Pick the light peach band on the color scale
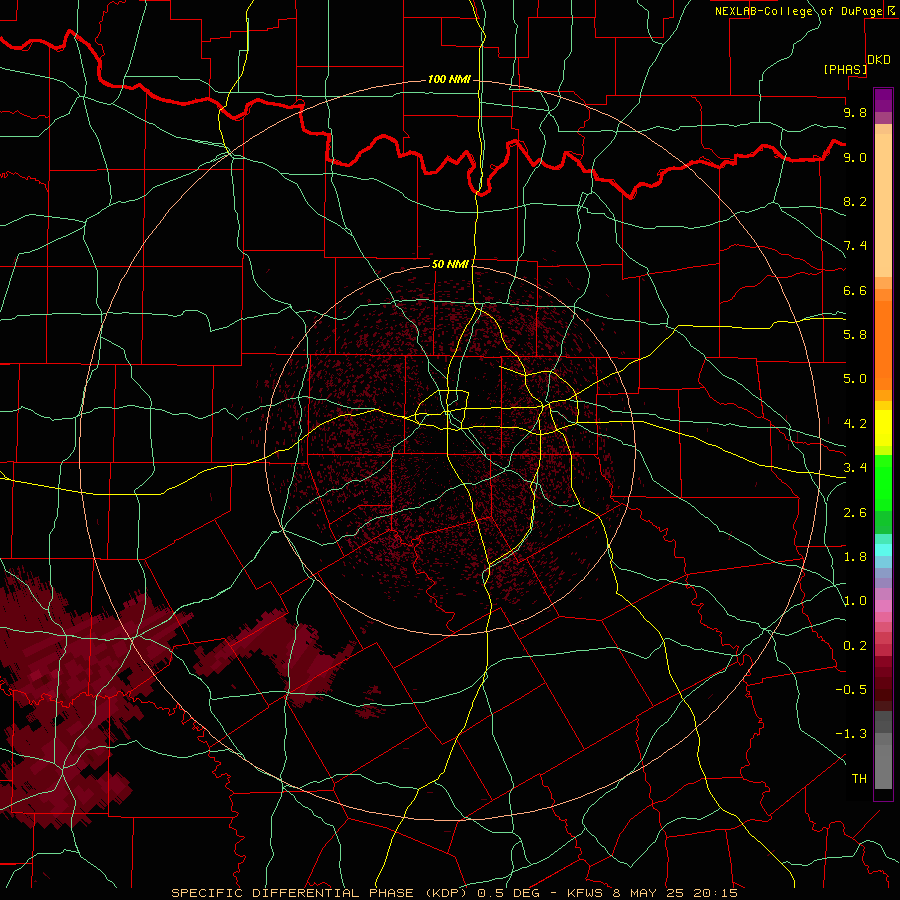Viewport: 900px width, 900px height. tap(883, 205)
